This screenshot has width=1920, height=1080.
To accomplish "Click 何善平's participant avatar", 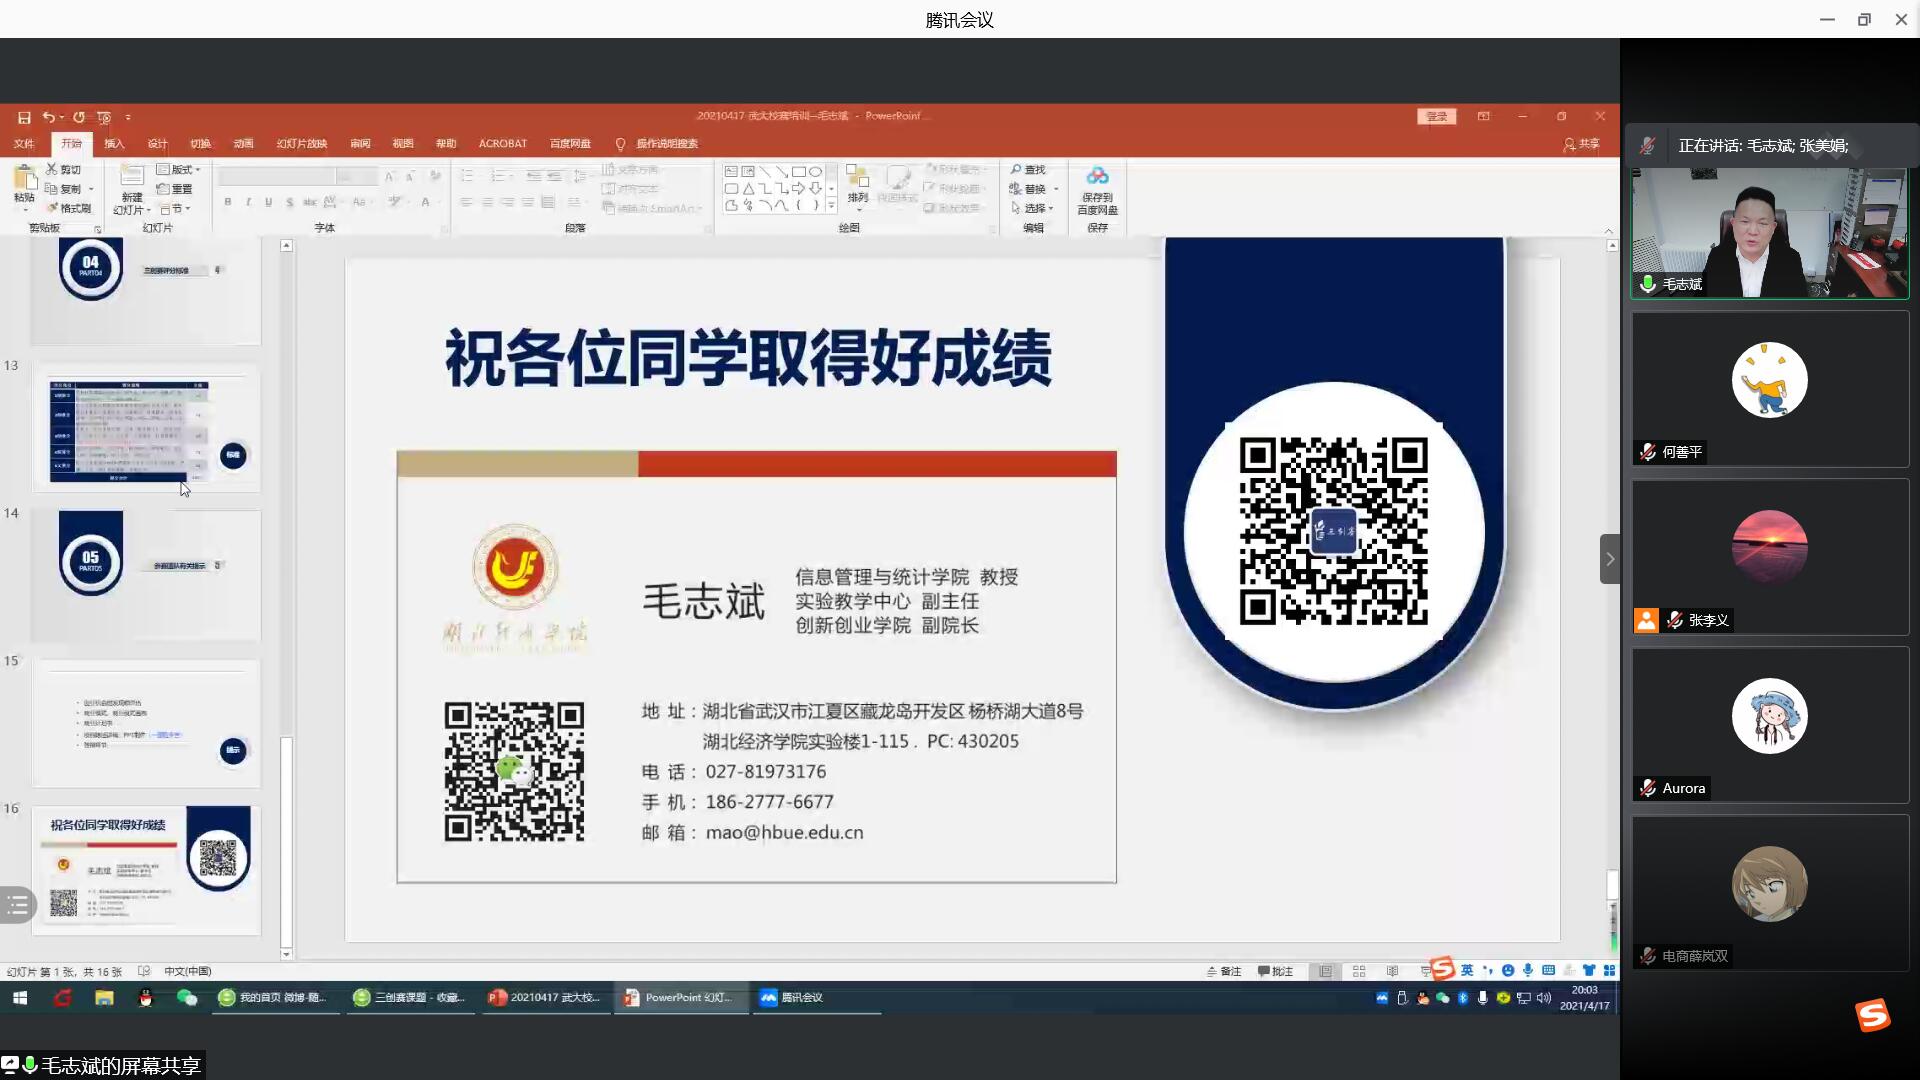I will [1769, 380].
